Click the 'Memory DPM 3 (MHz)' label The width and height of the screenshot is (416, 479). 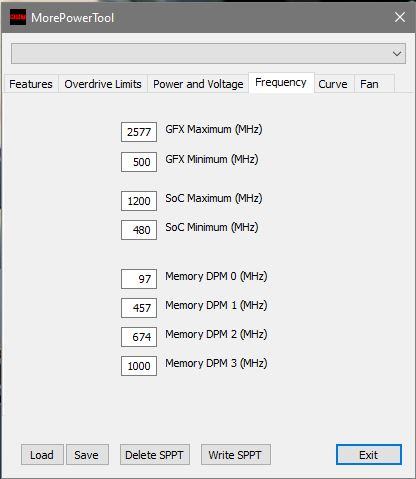coord(216,363)
